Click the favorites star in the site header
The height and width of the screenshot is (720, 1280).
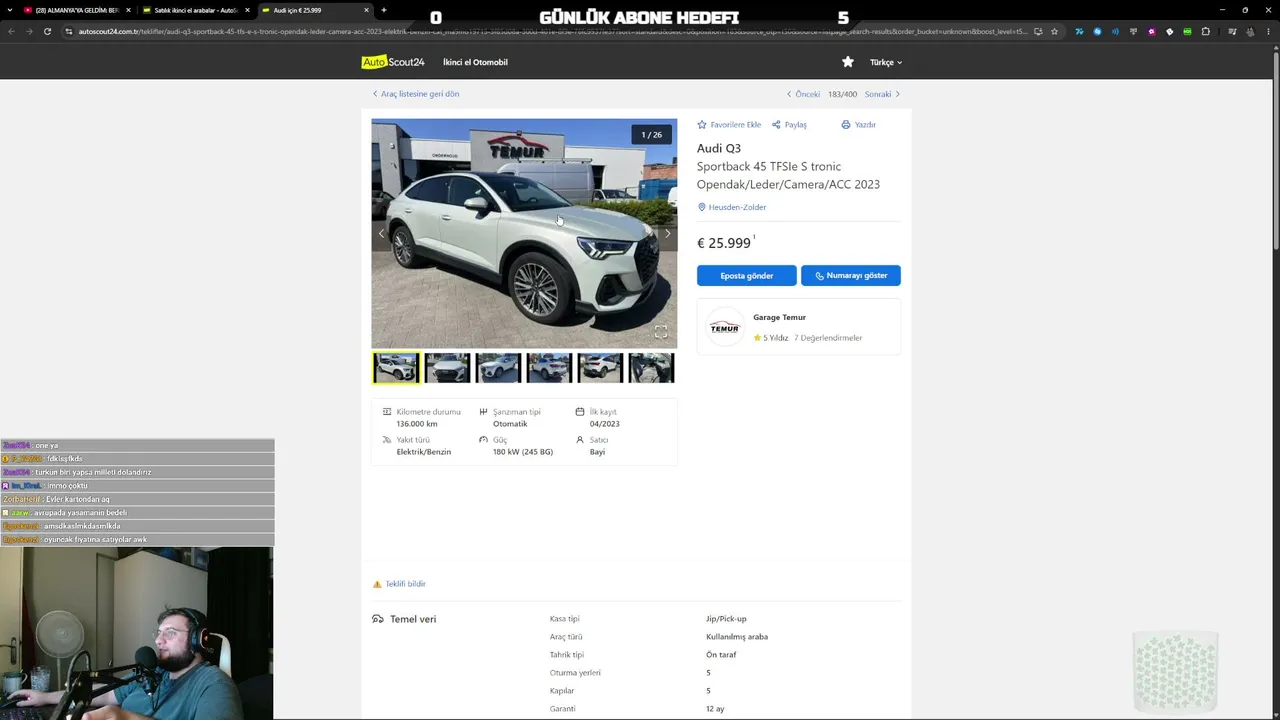point(848,62)
